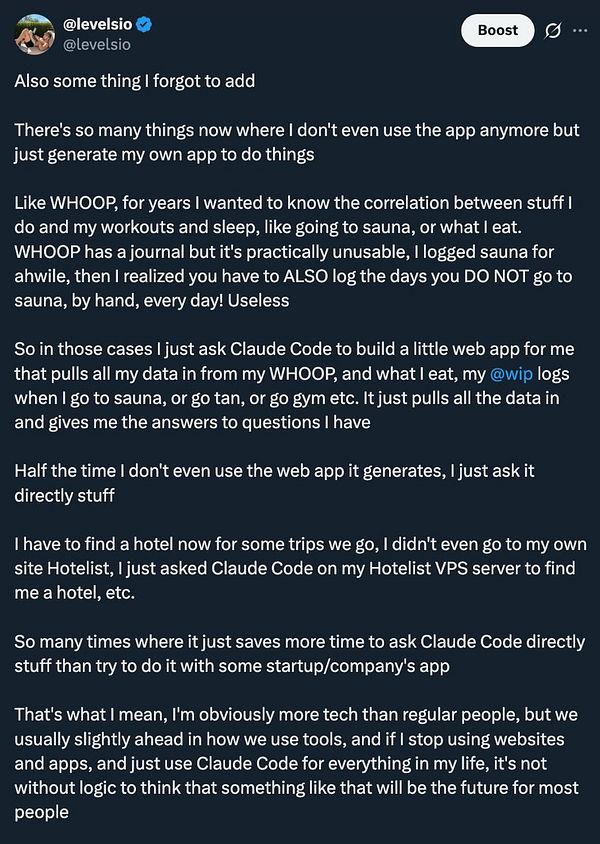Click the paragraph starting 'So many times where'

coord(300,653)
